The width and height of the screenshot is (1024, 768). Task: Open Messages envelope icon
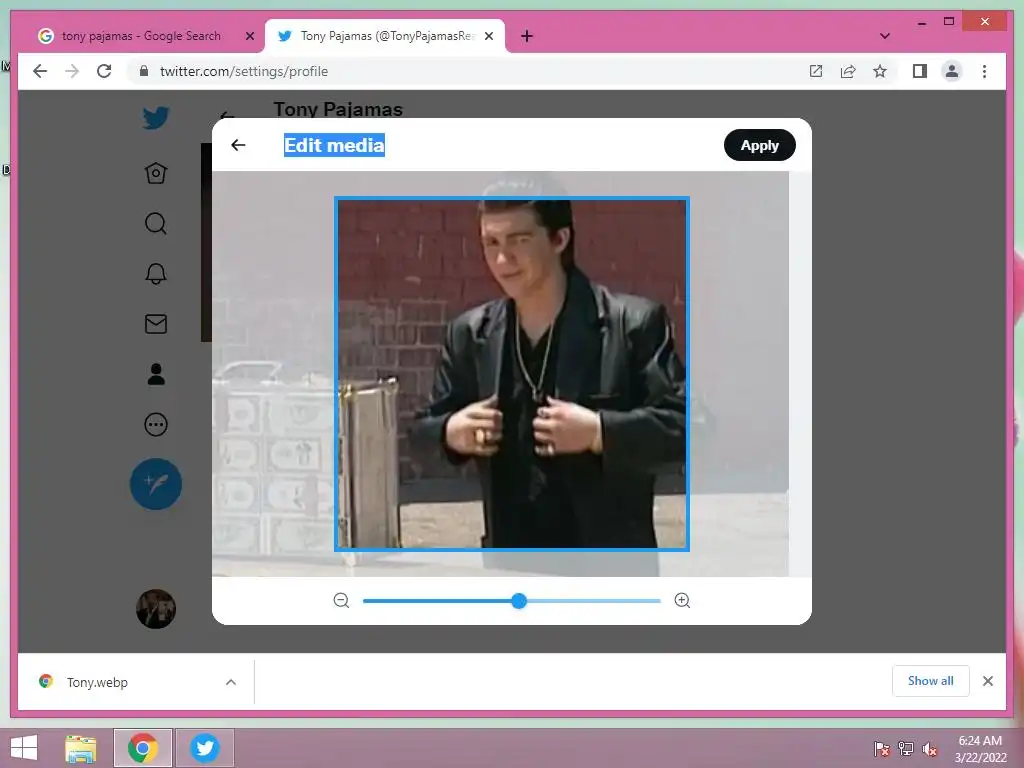click(156, 324)
